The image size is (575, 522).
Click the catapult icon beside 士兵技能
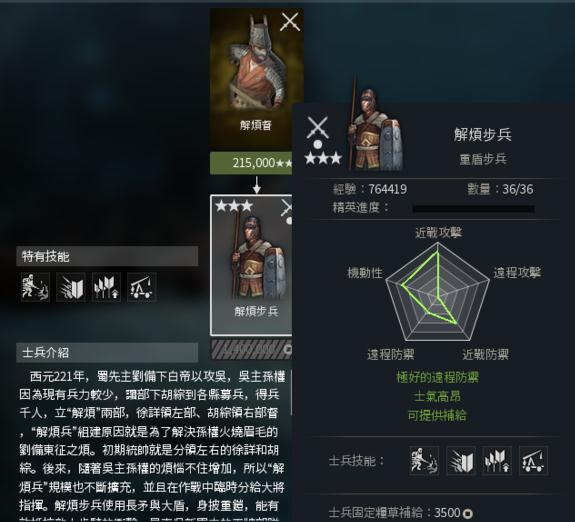[533, 461]
